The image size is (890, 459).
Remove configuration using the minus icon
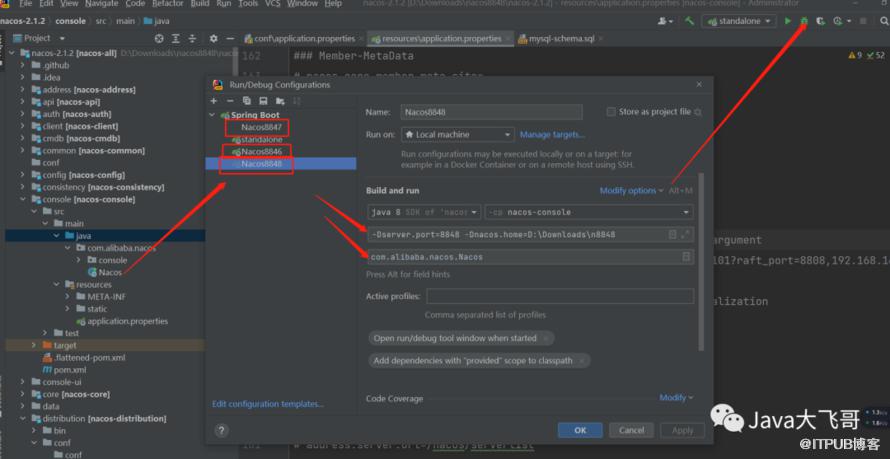tap(229, 101)
